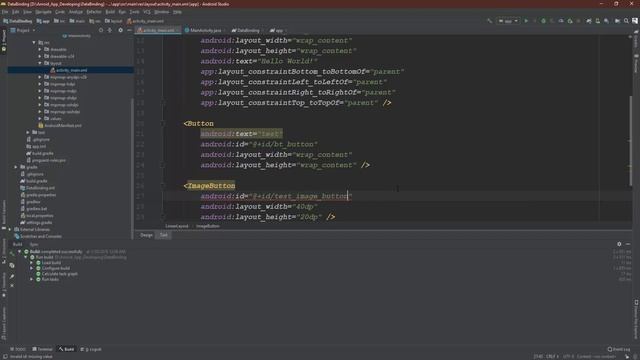640x360 pixels.
Task: Click the locate file target icon in Project panel
Action: [101, 30]
